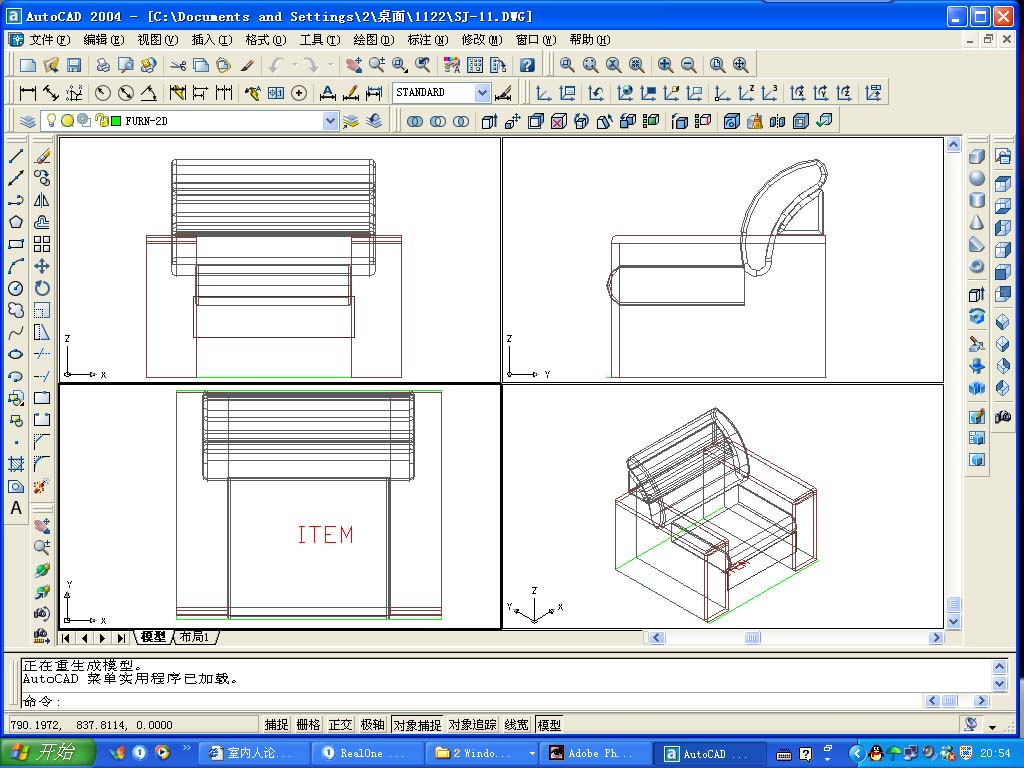This screenshot has height=768, width=1024.
Task: Toggle 对象捕捉 object snap in status bar
Action: (416, 725)
